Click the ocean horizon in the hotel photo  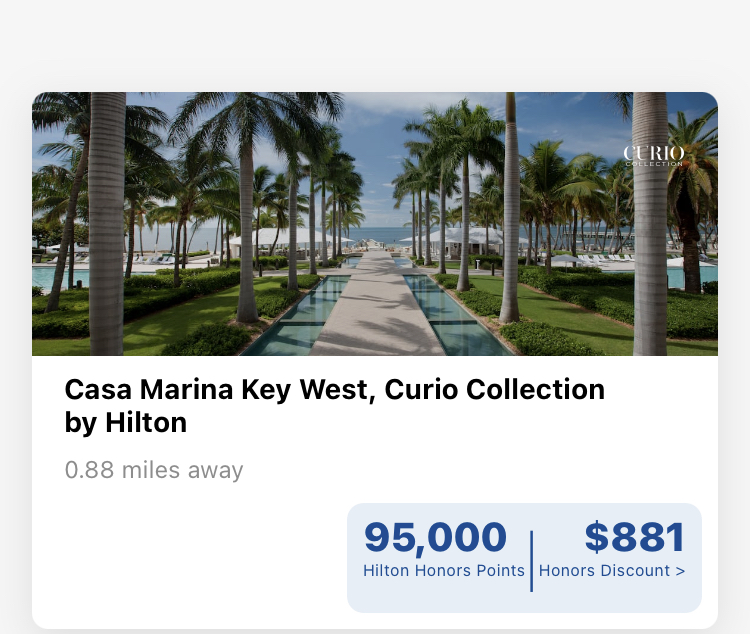375,232
